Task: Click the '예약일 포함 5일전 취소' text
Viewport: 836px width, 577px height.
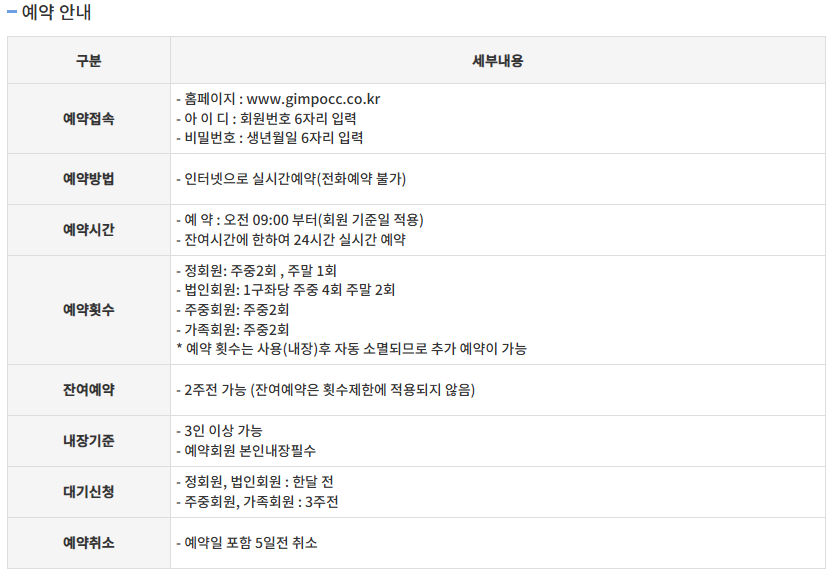Action: point(246,542)
